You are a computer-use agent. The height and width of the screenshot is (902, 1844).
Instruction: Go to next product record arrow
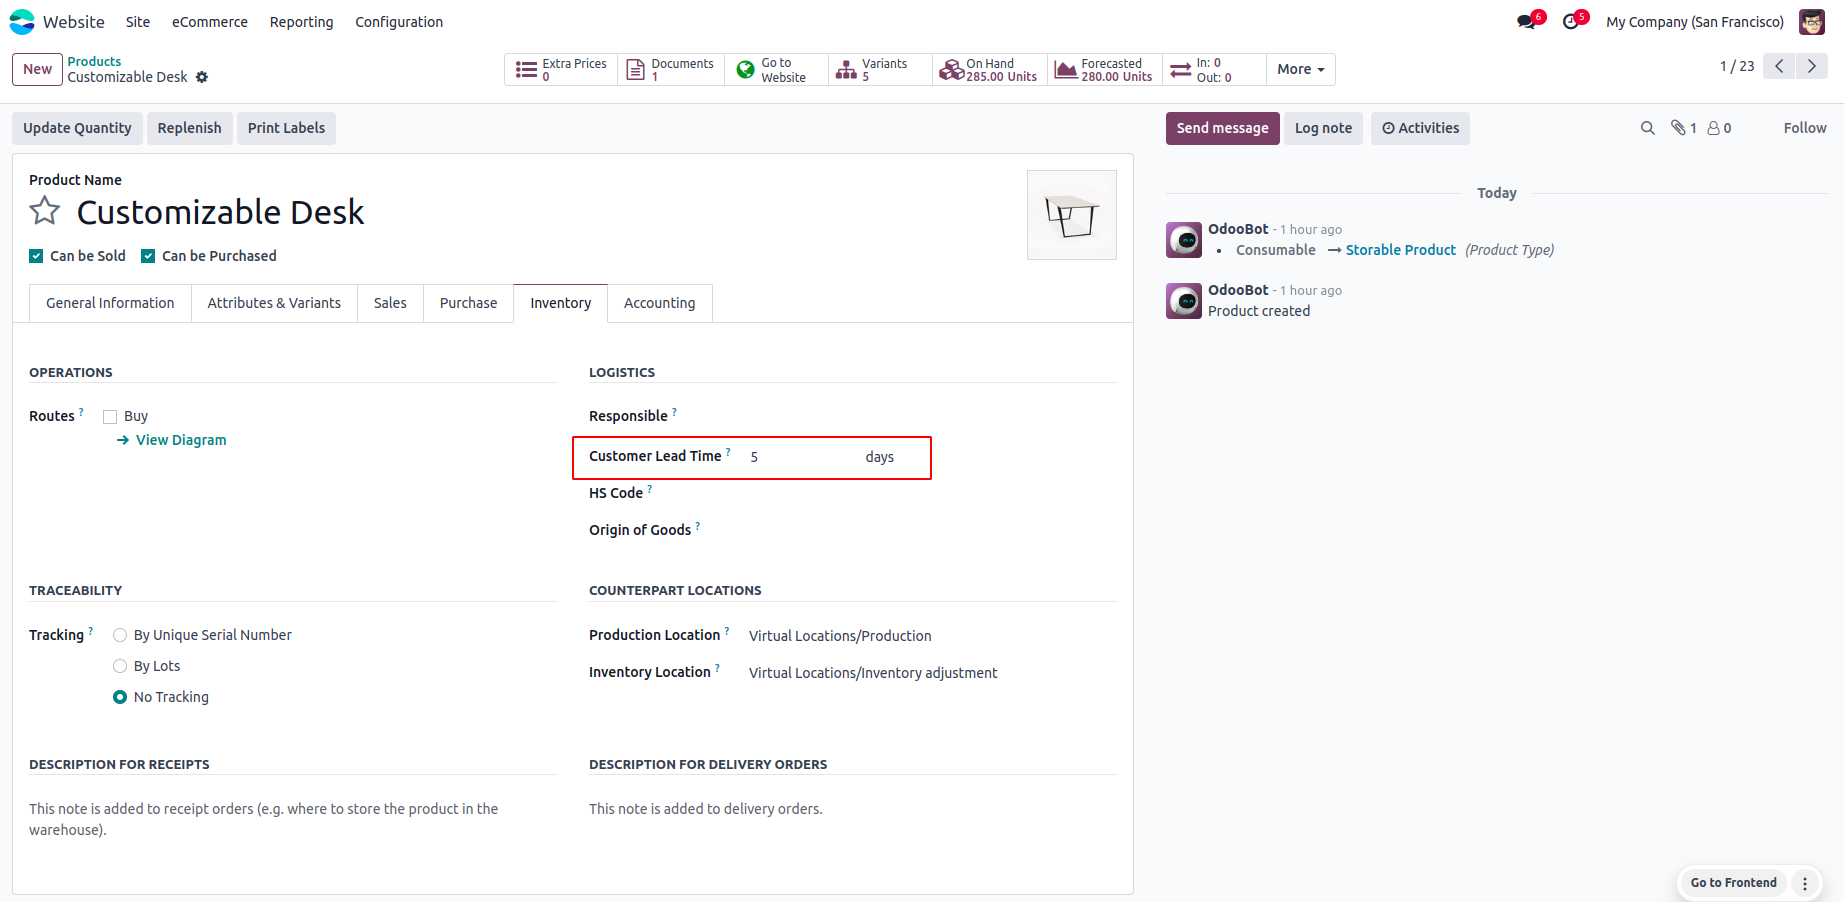tap(1811, 66)
